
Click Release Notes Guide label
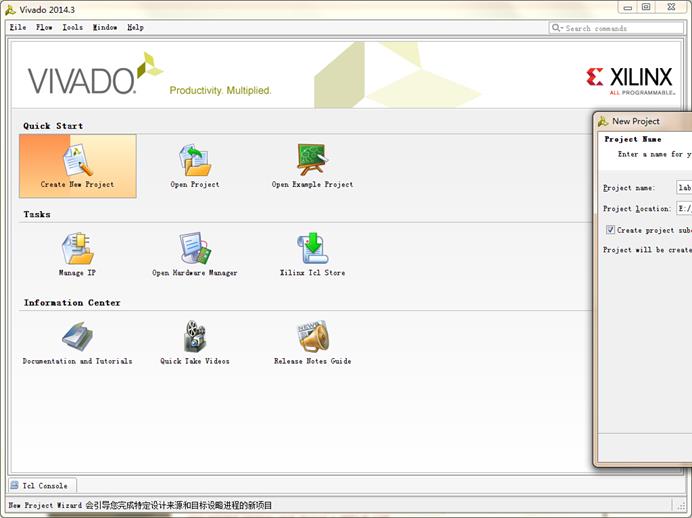click(x=312, y=361)
